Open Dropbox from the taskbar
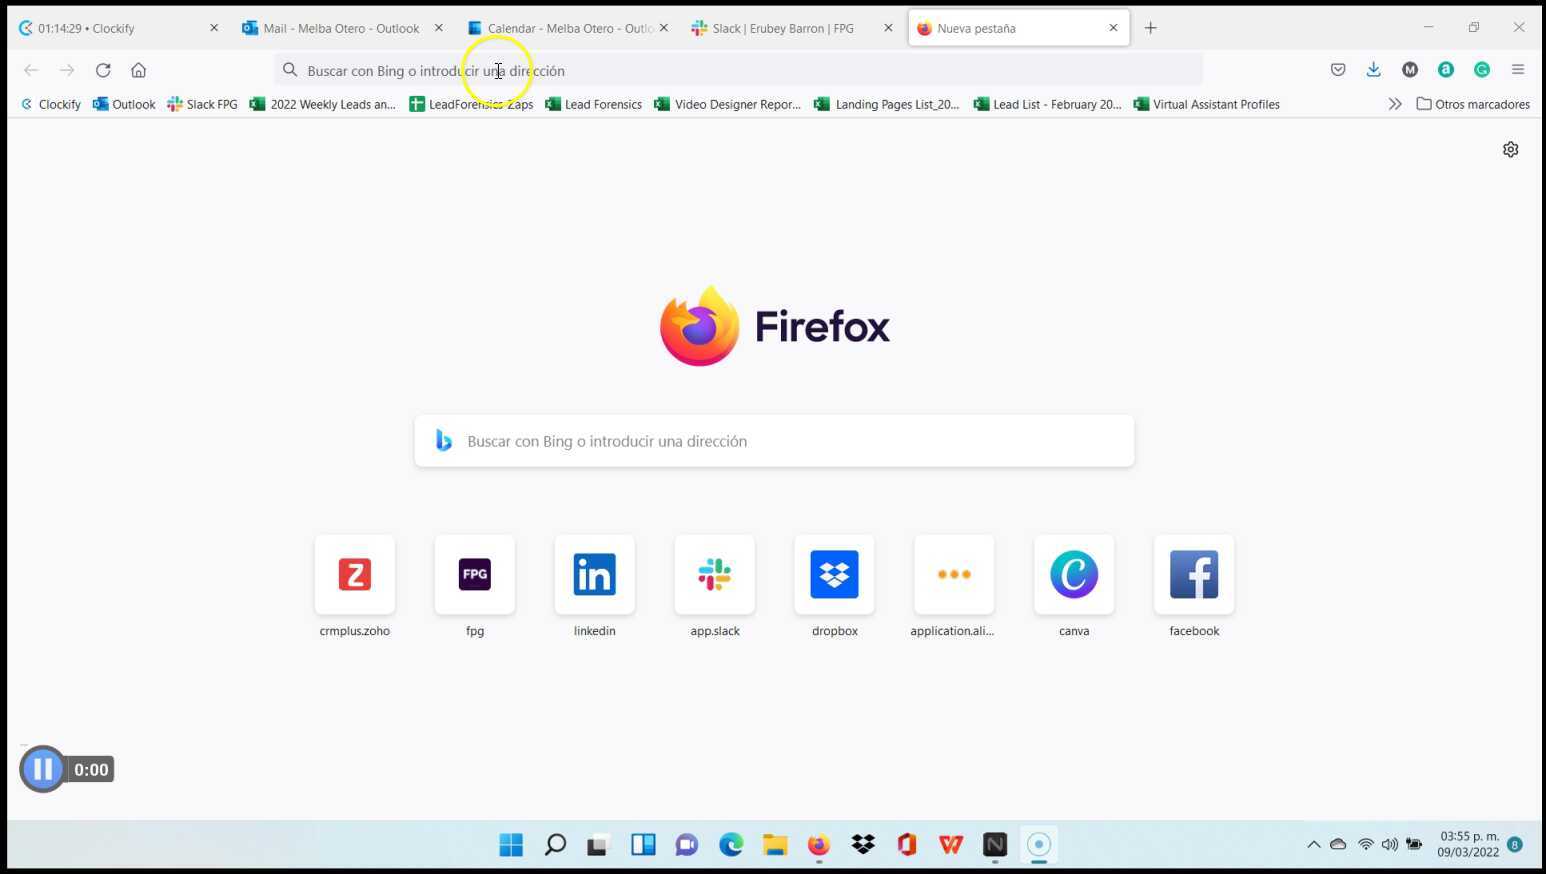 [863, 845]
